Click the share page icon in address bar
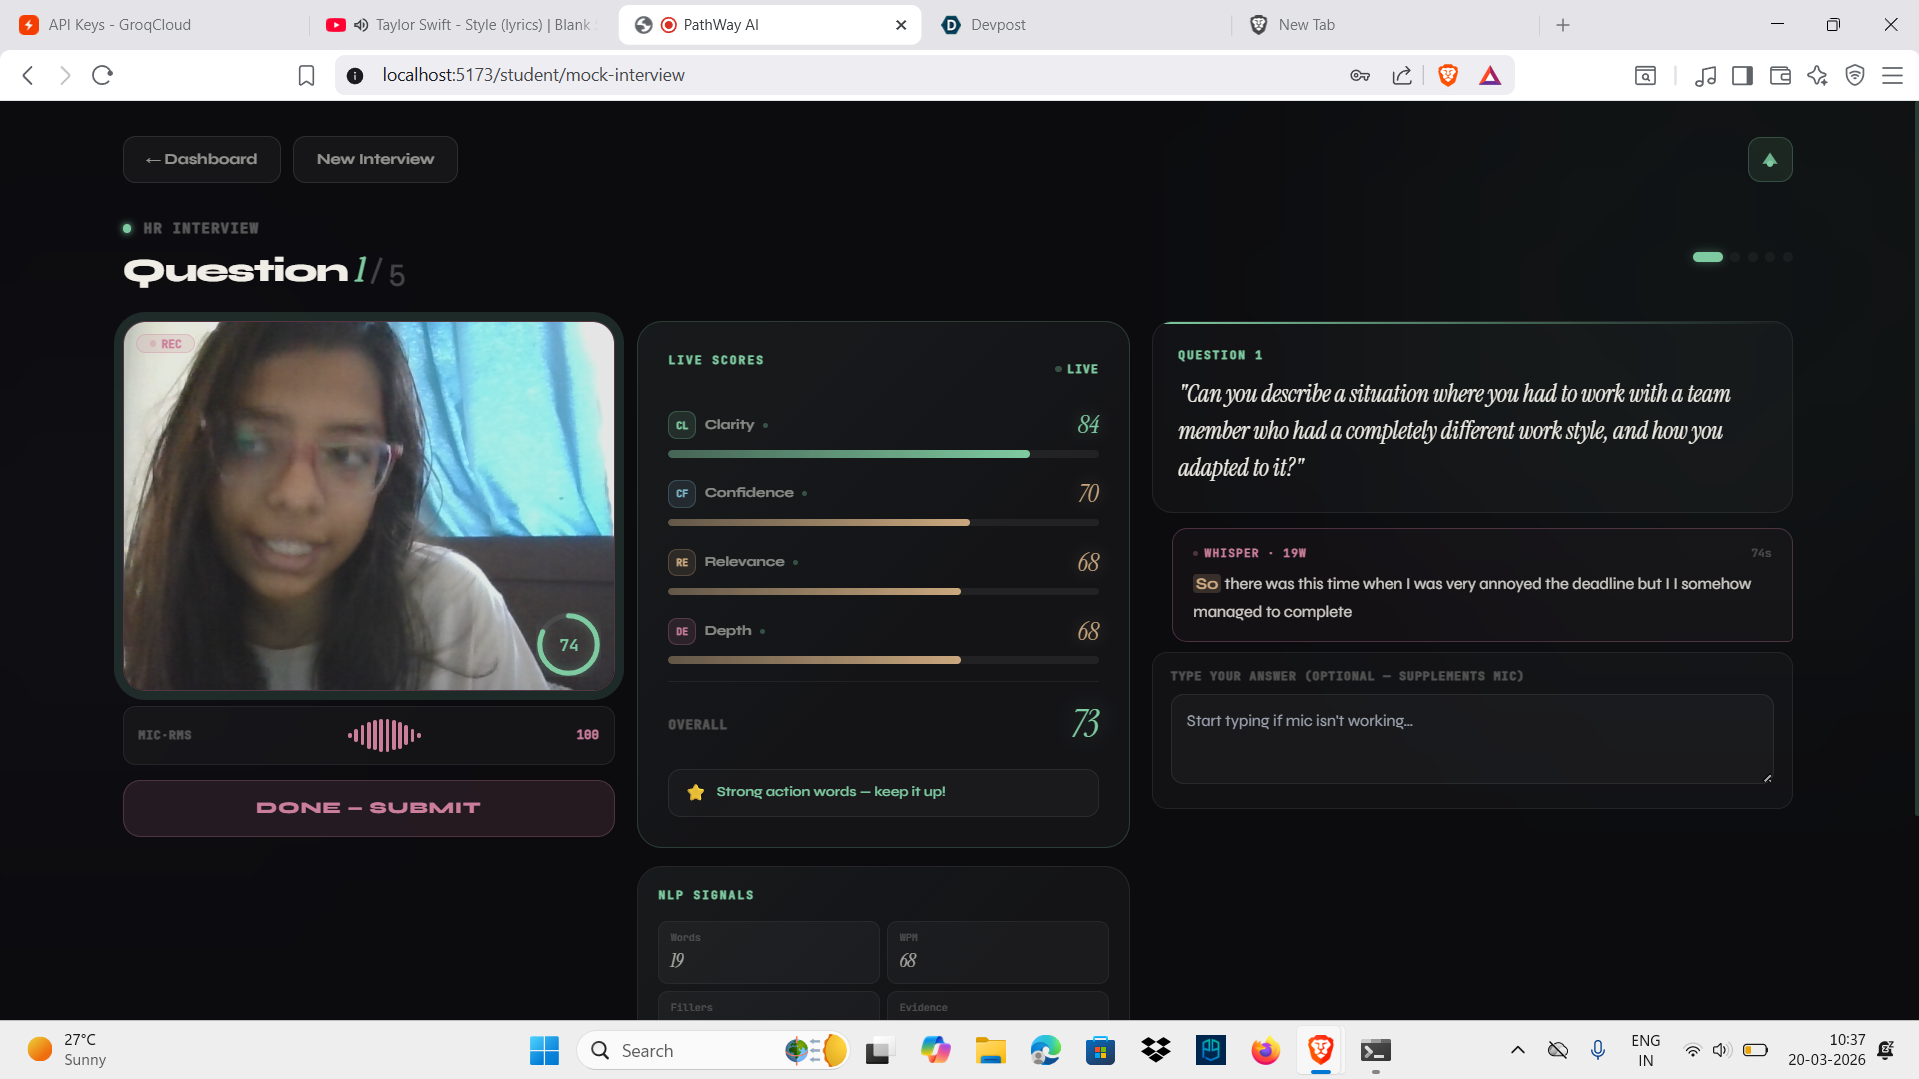The image size is (1919, 1079). (1402, 75)
